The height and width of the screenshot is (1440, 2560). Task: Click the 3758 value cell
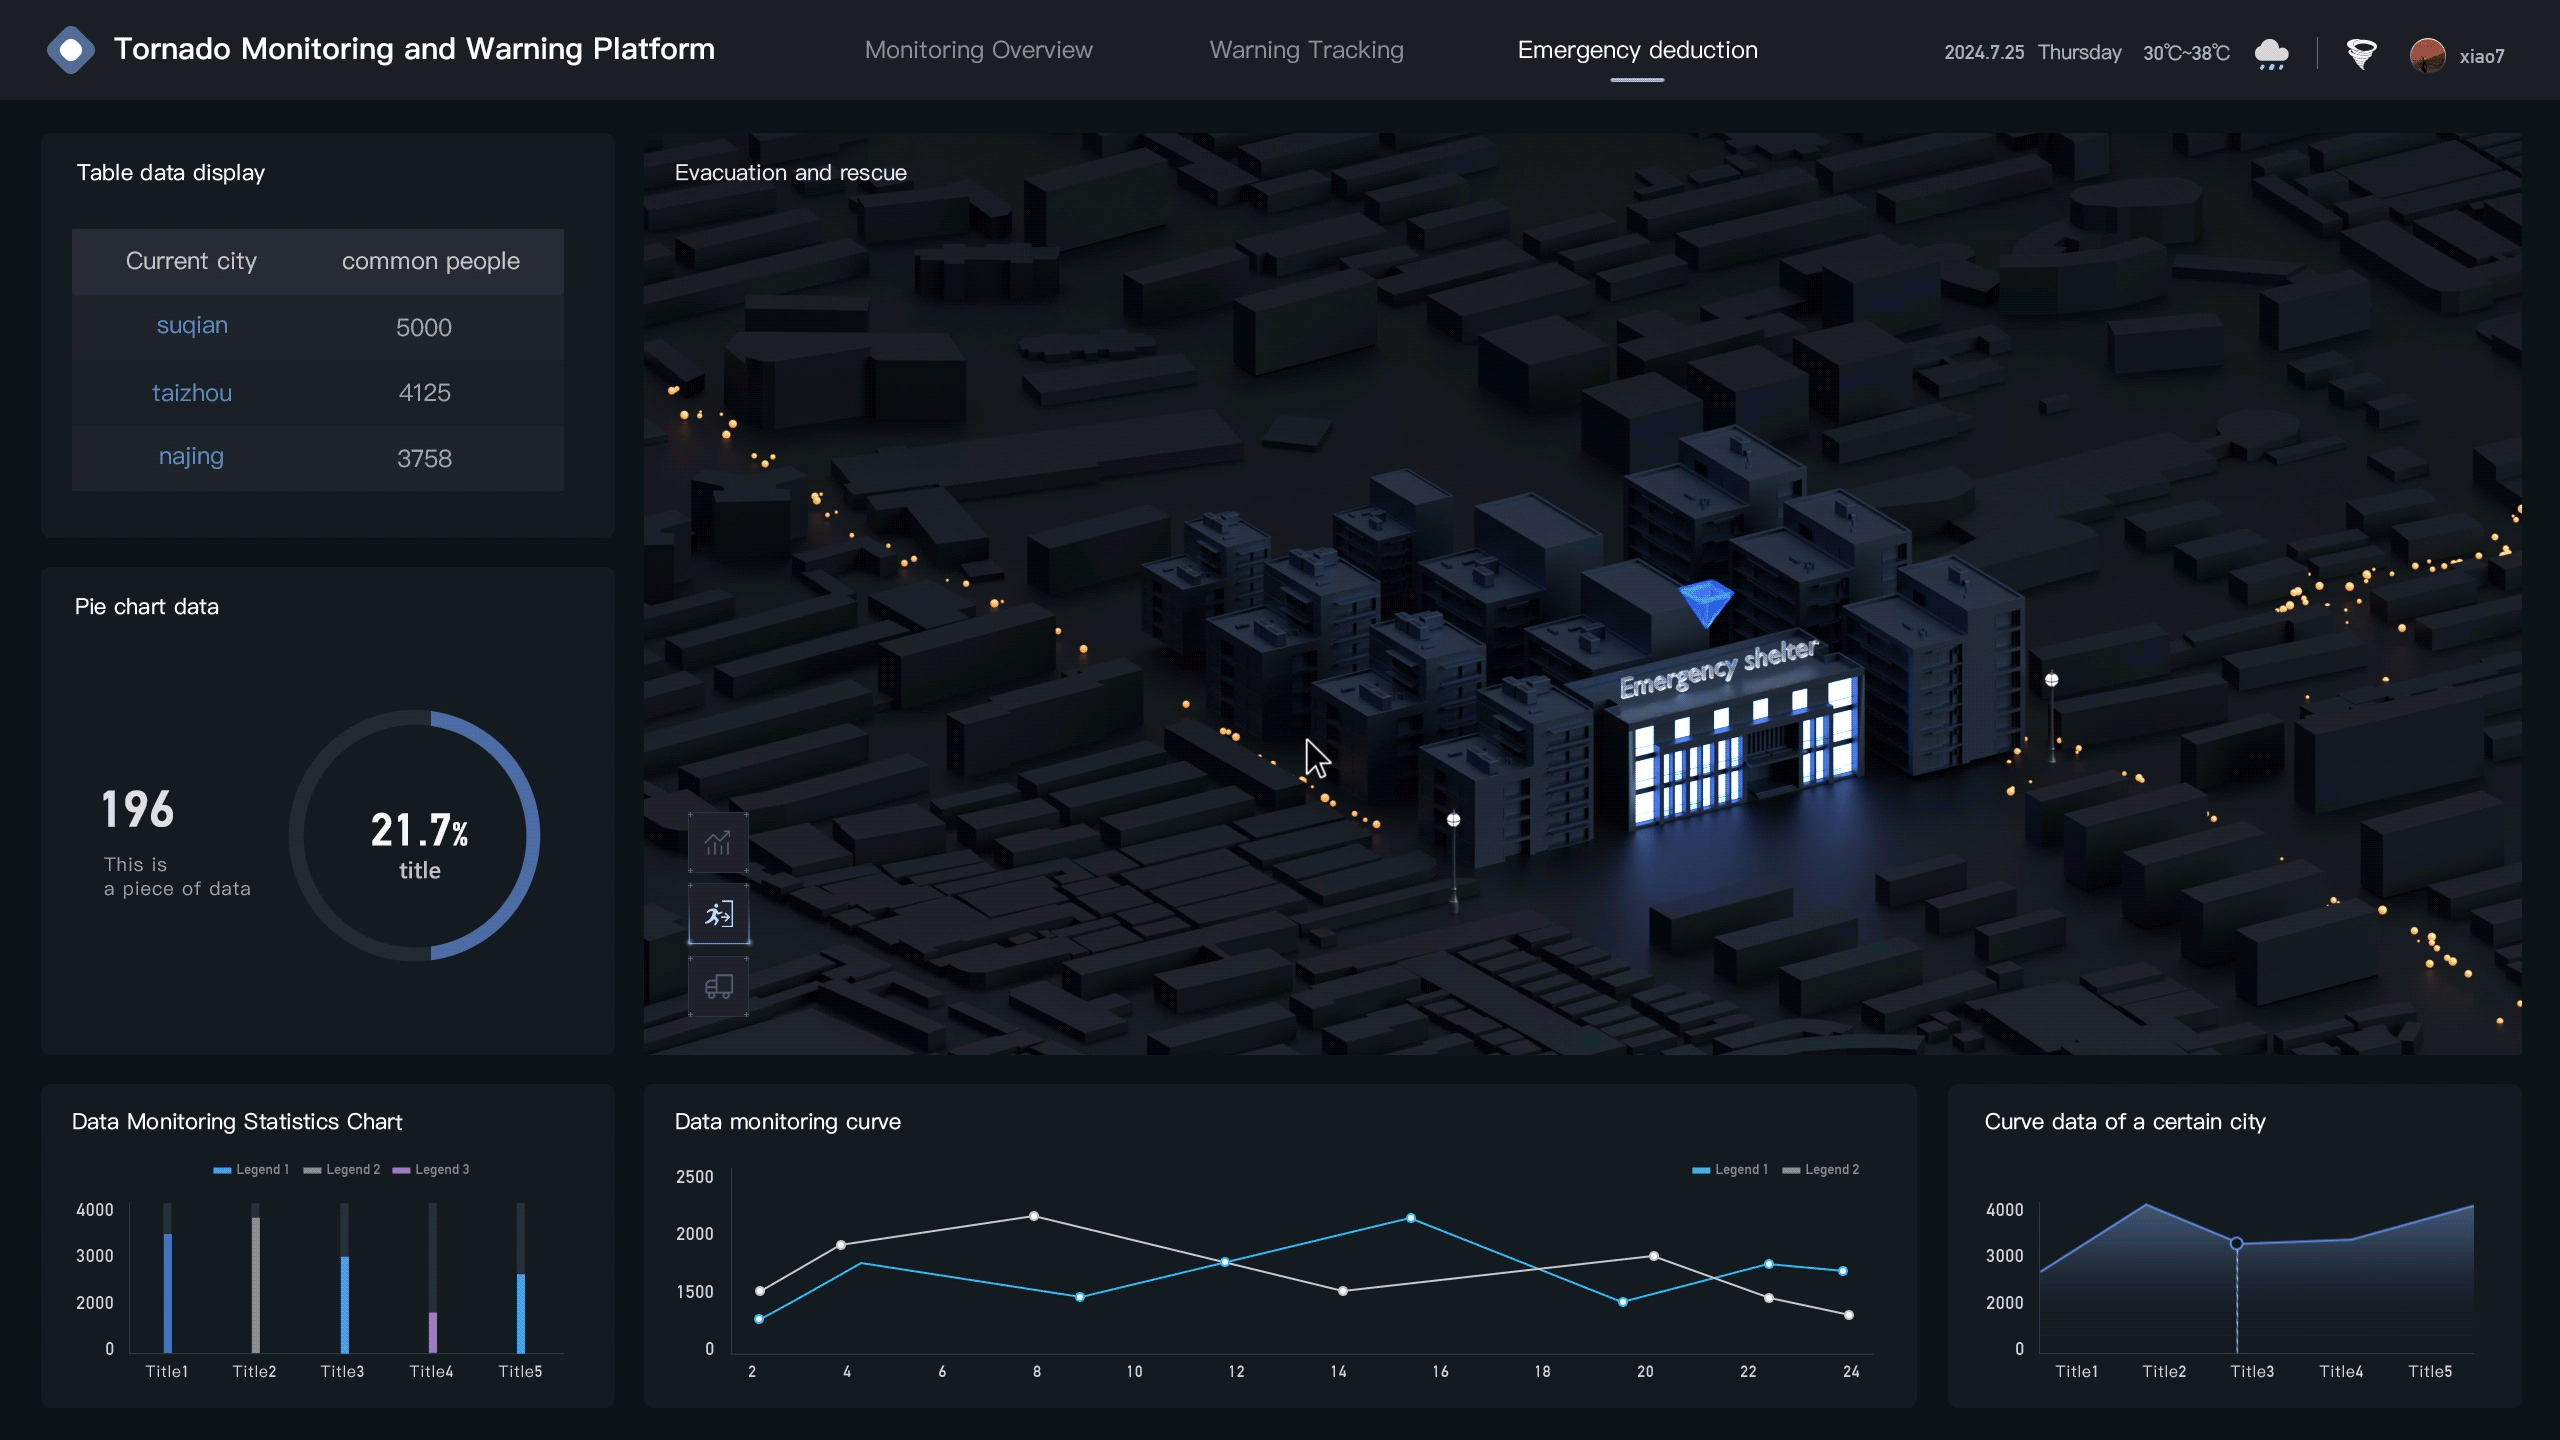click(424, 459)
